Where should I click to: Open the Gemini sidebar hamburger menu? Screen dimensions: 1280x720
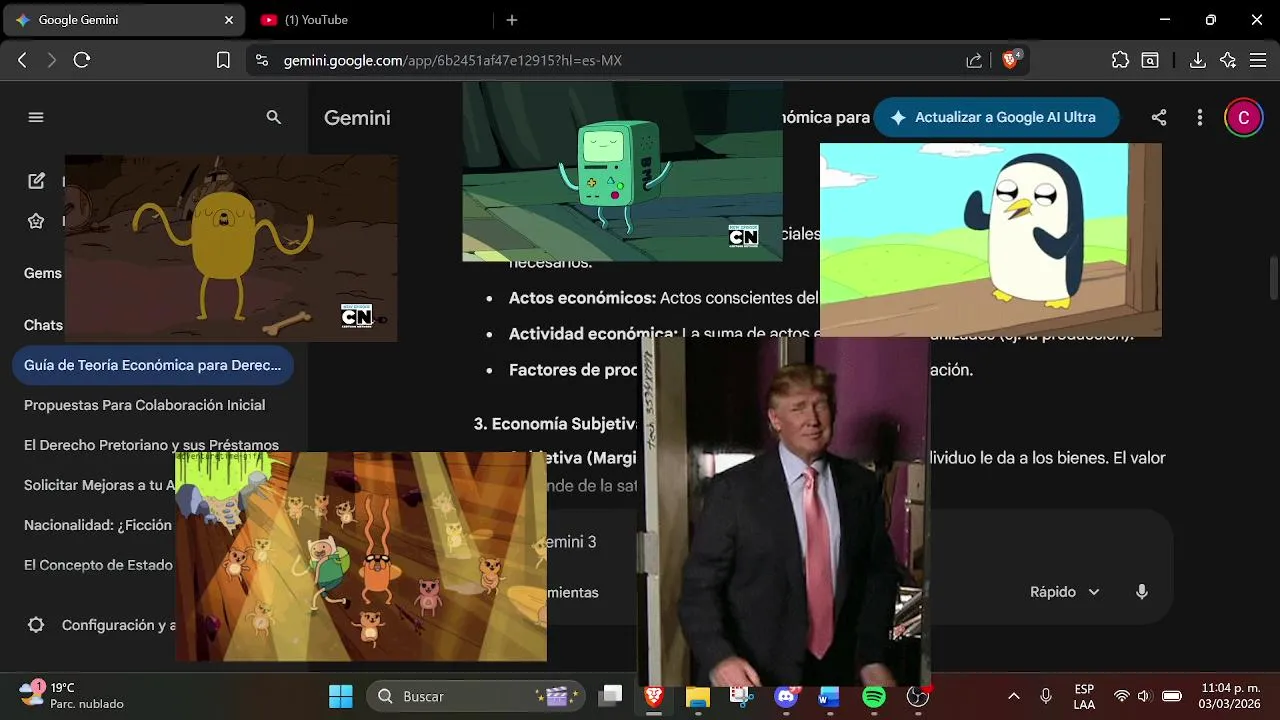36,117
